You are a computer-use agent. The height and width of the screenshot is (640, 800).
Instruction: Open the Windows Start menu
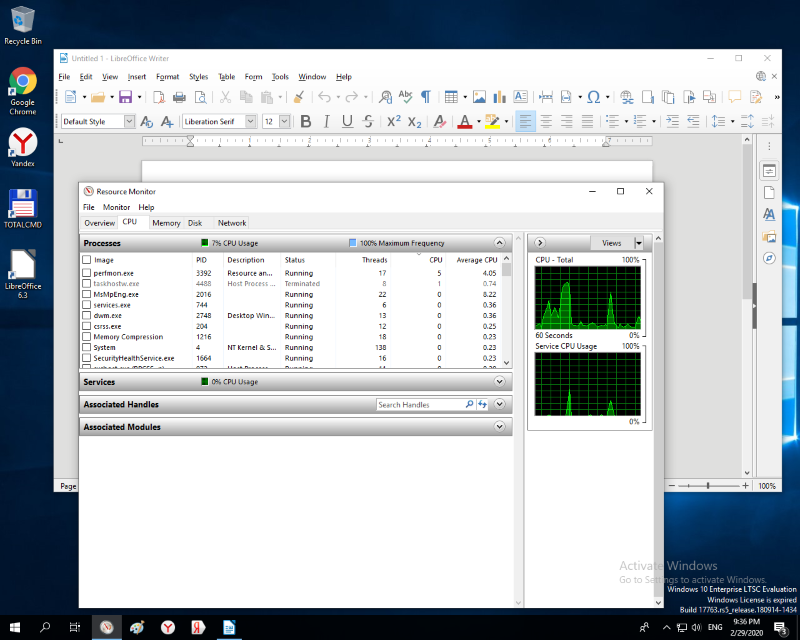15,627
